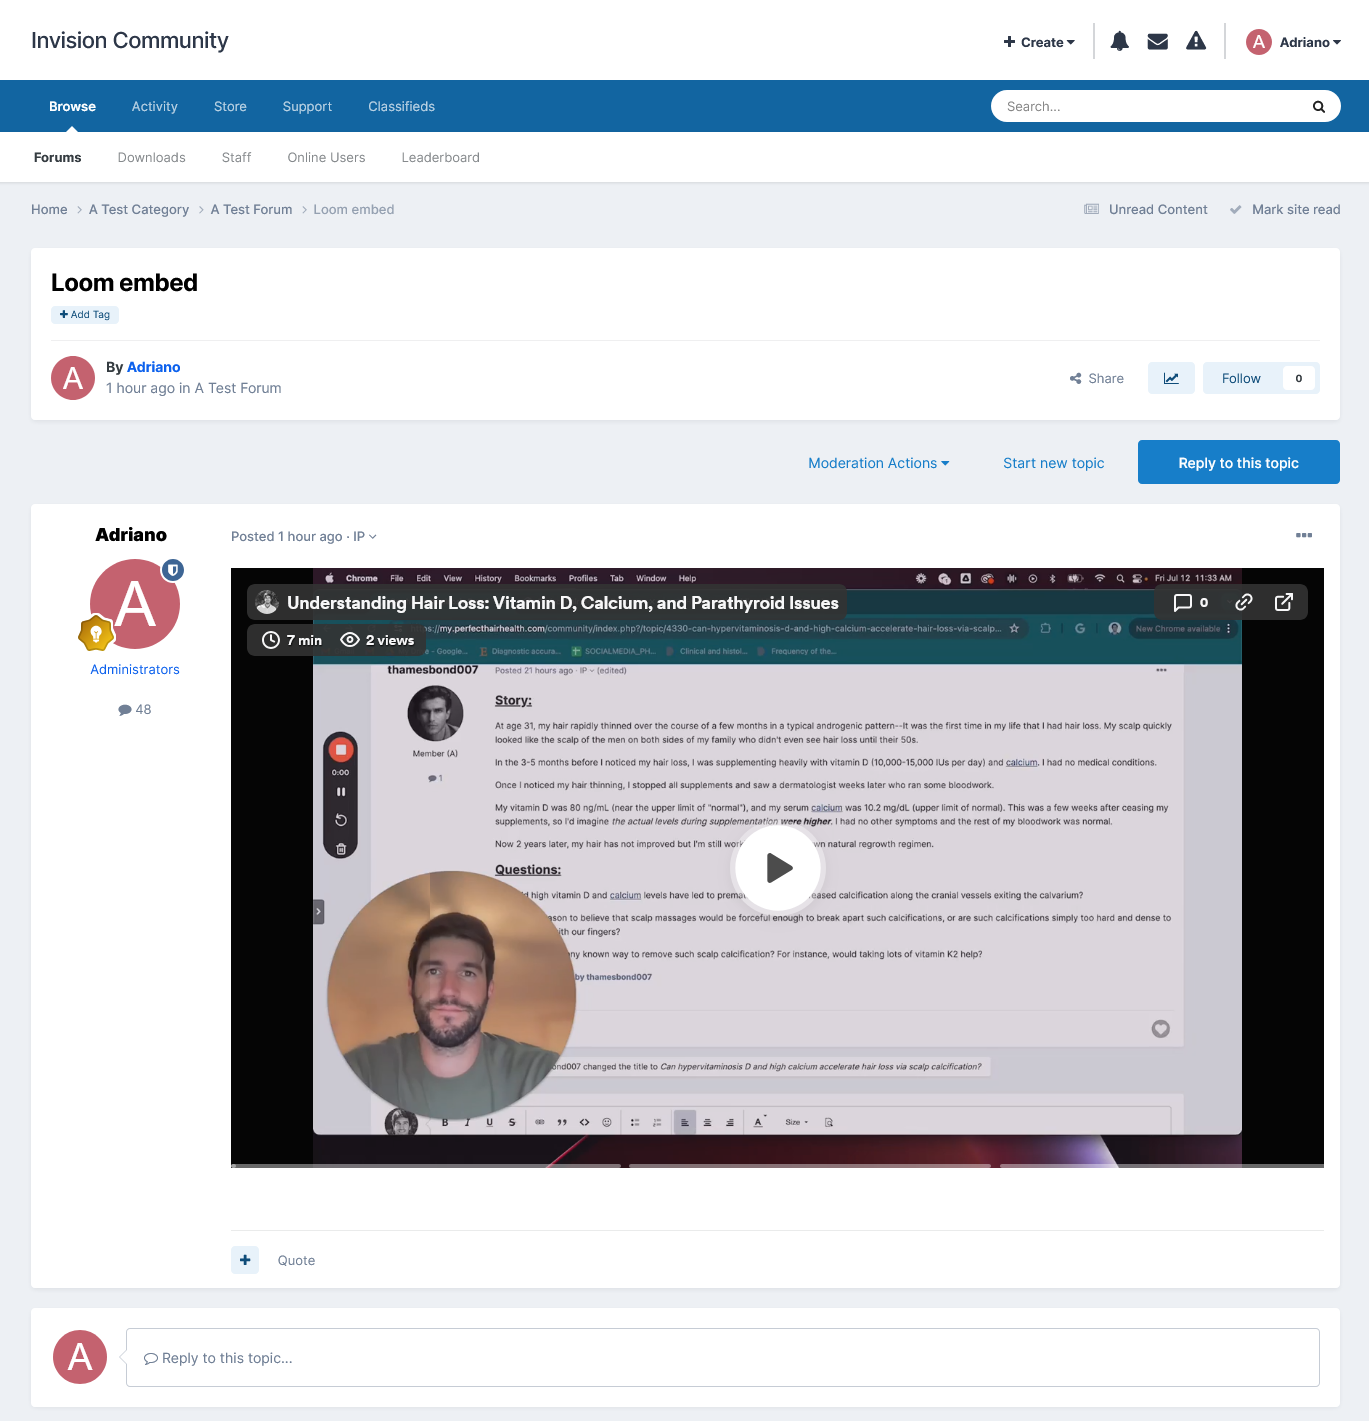Select the Activity tab

coord(155,106)
